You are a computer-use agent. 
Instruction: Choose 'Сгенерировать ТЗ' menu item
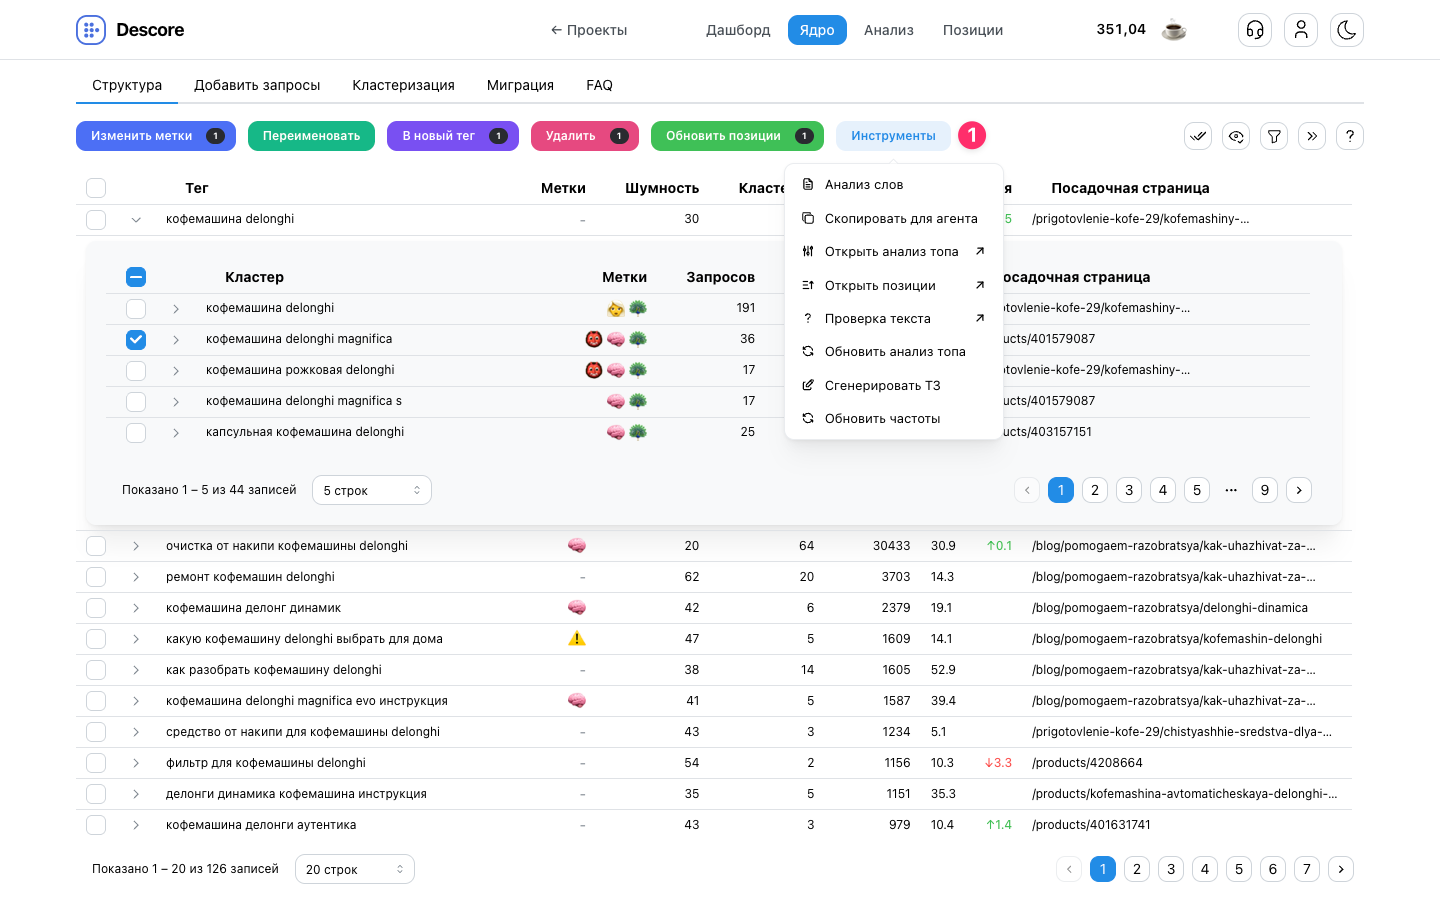click(894, 385)
